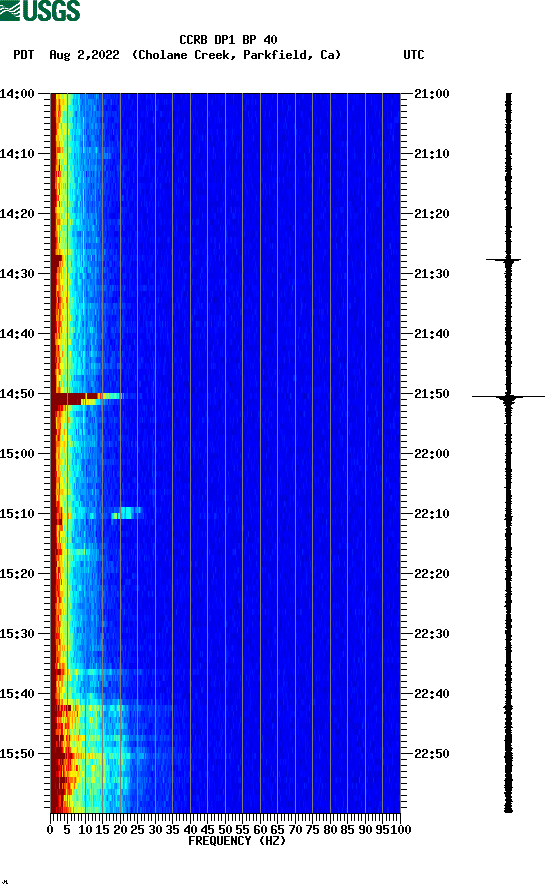Click the red low-frequency patch at 14:28

pyautogui.click(x=56, y=260)
